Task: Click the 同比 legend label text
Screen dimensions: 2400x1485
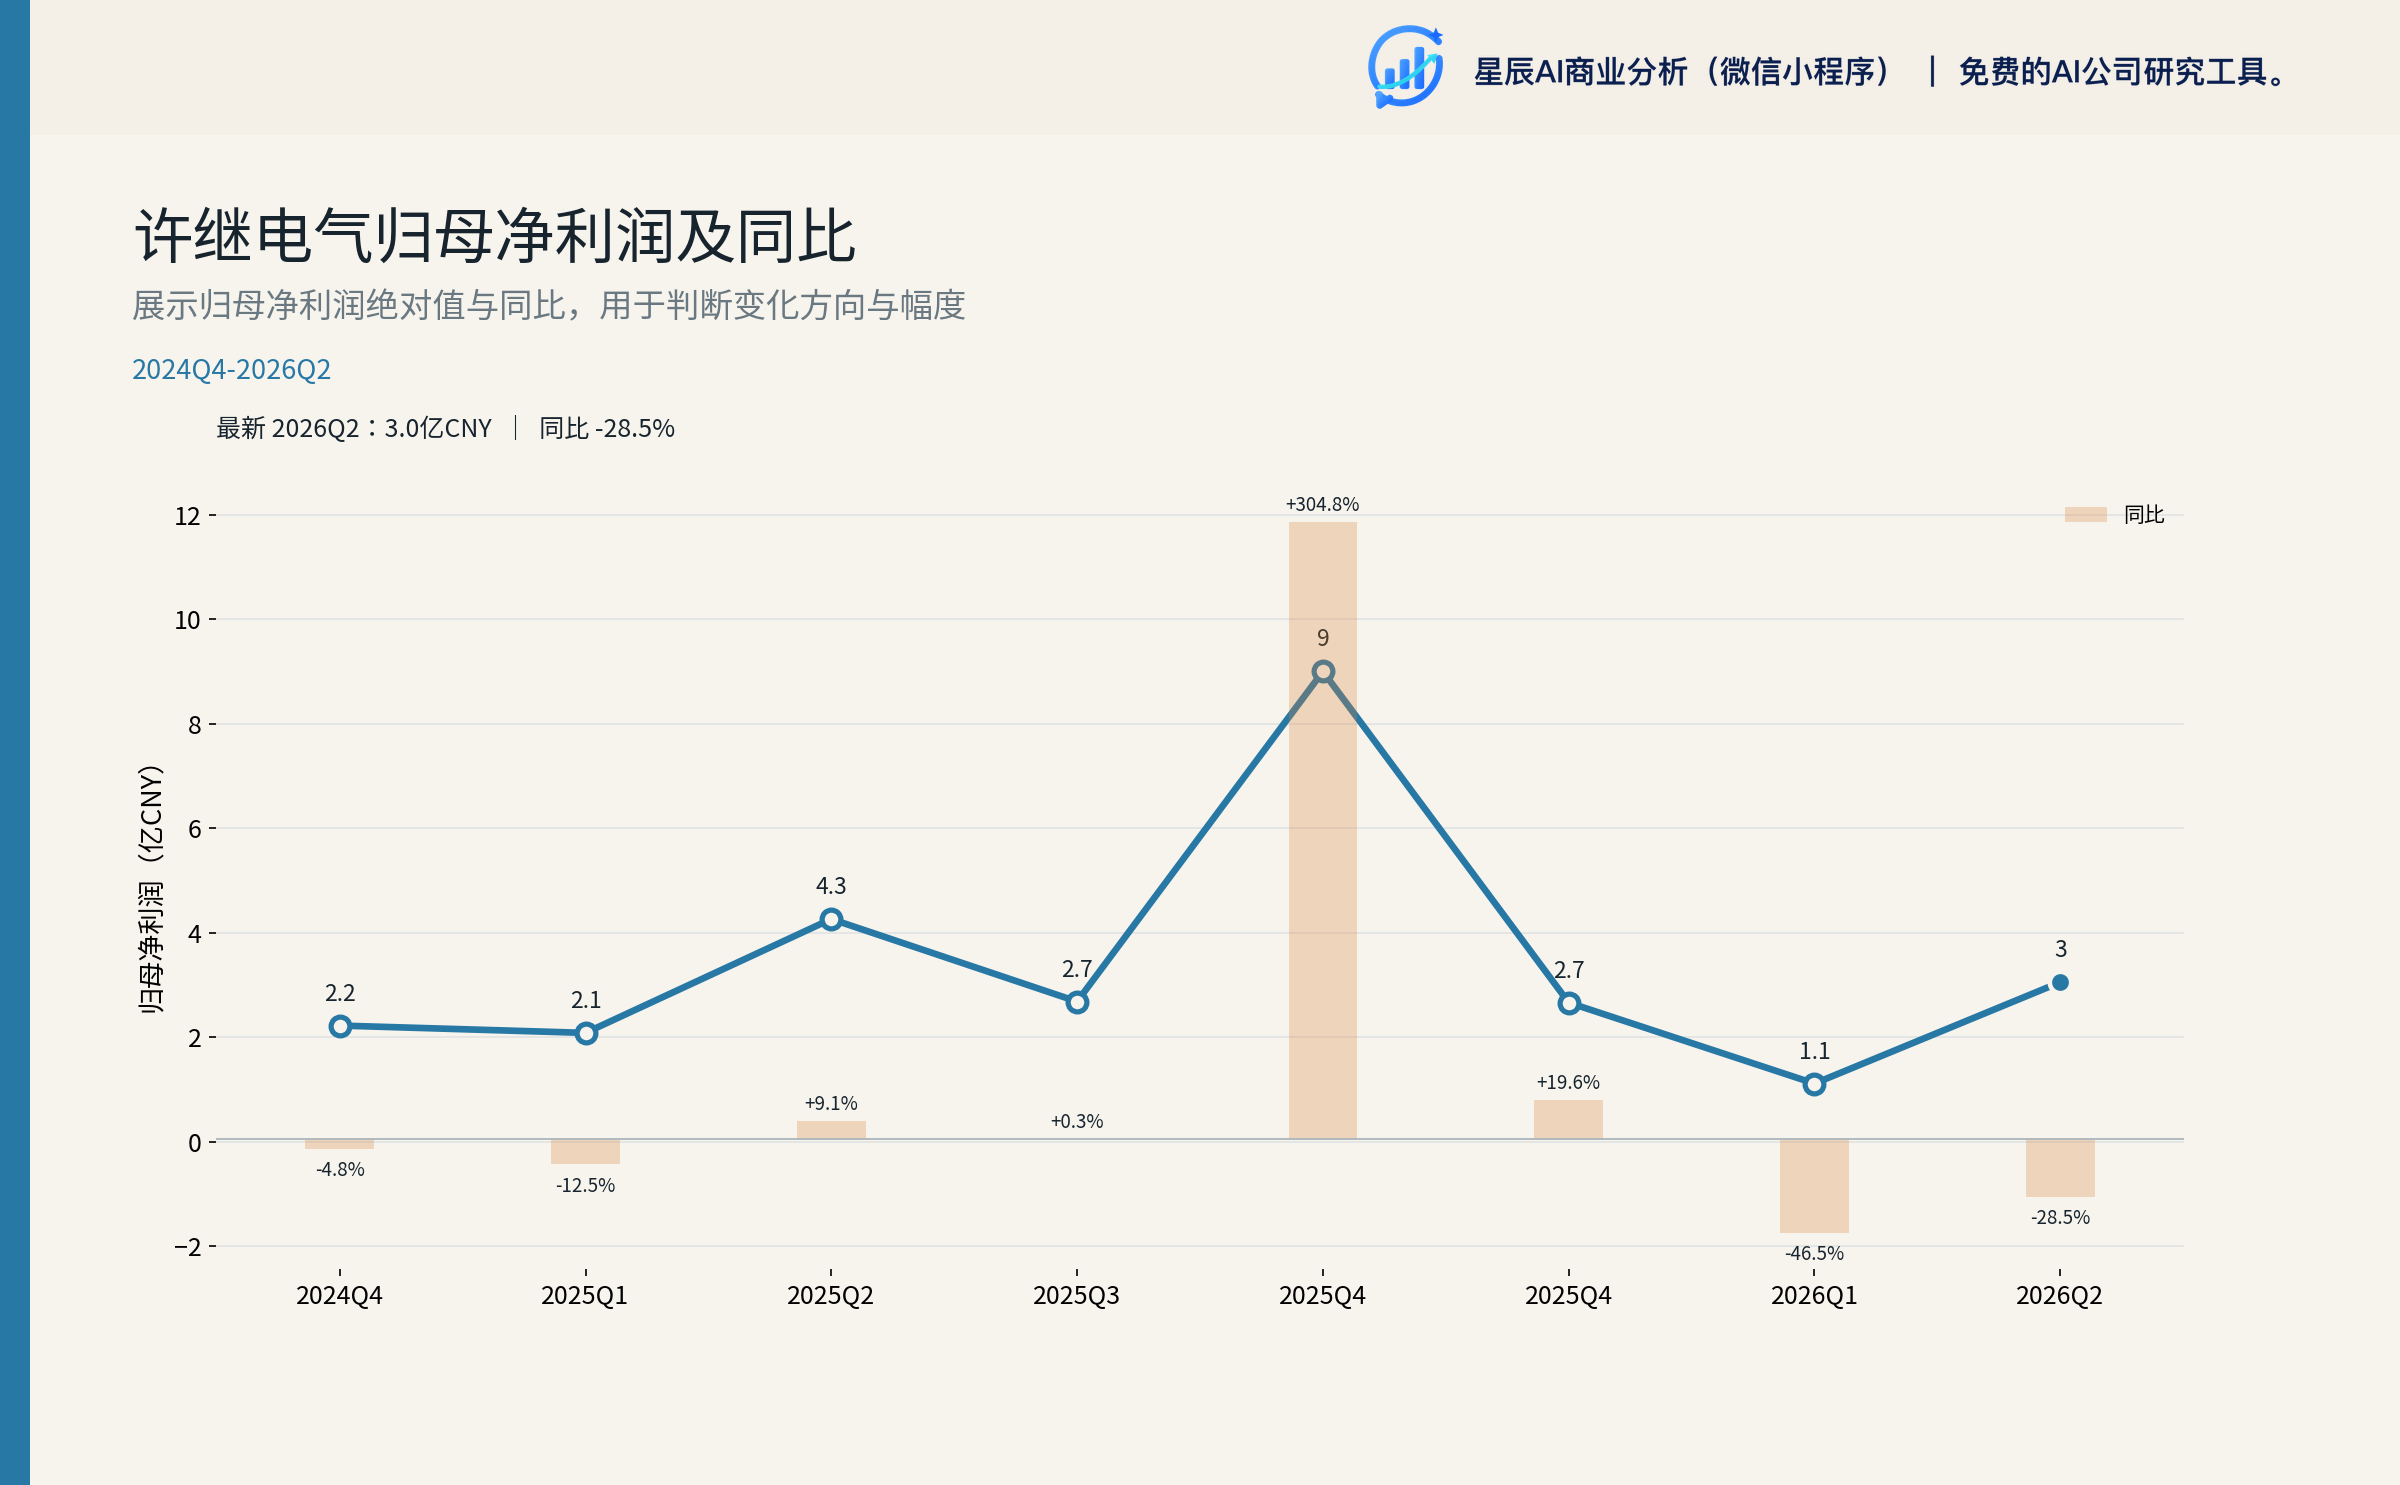Action: (x=2143, y=514)
